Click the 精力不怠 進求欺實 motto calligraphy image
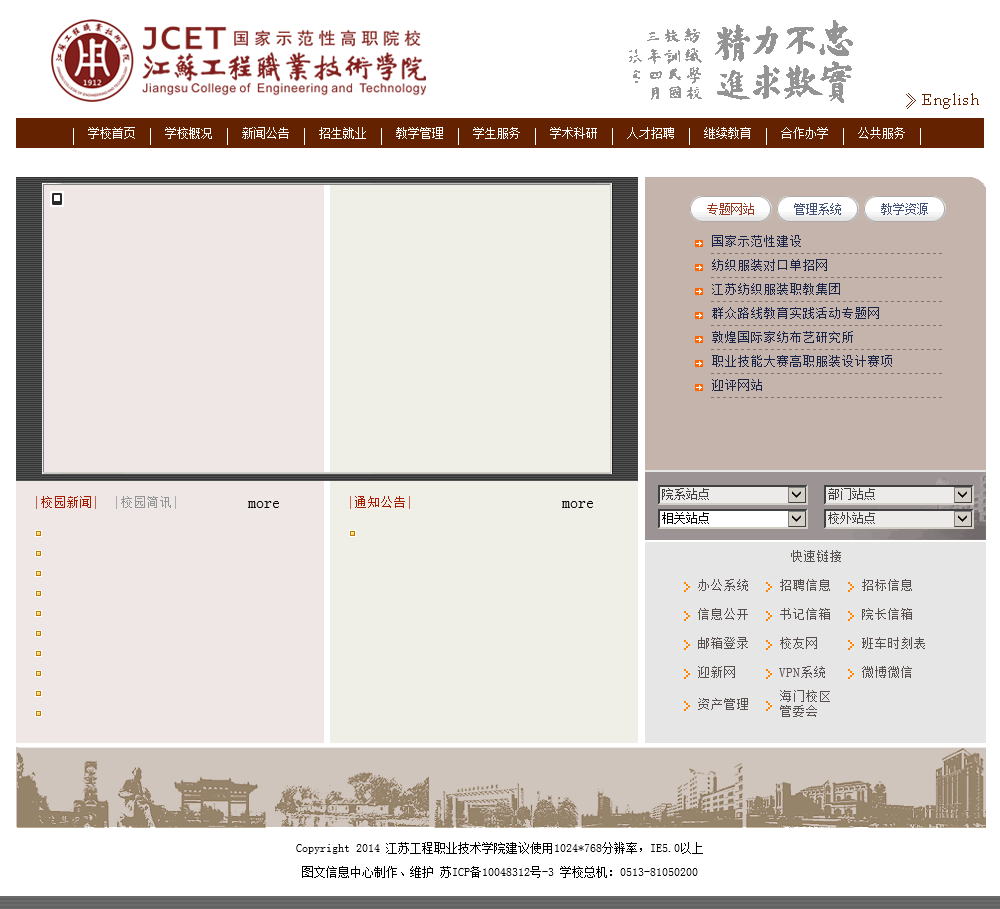This screenshot has width=1000, height=909. 740,62
